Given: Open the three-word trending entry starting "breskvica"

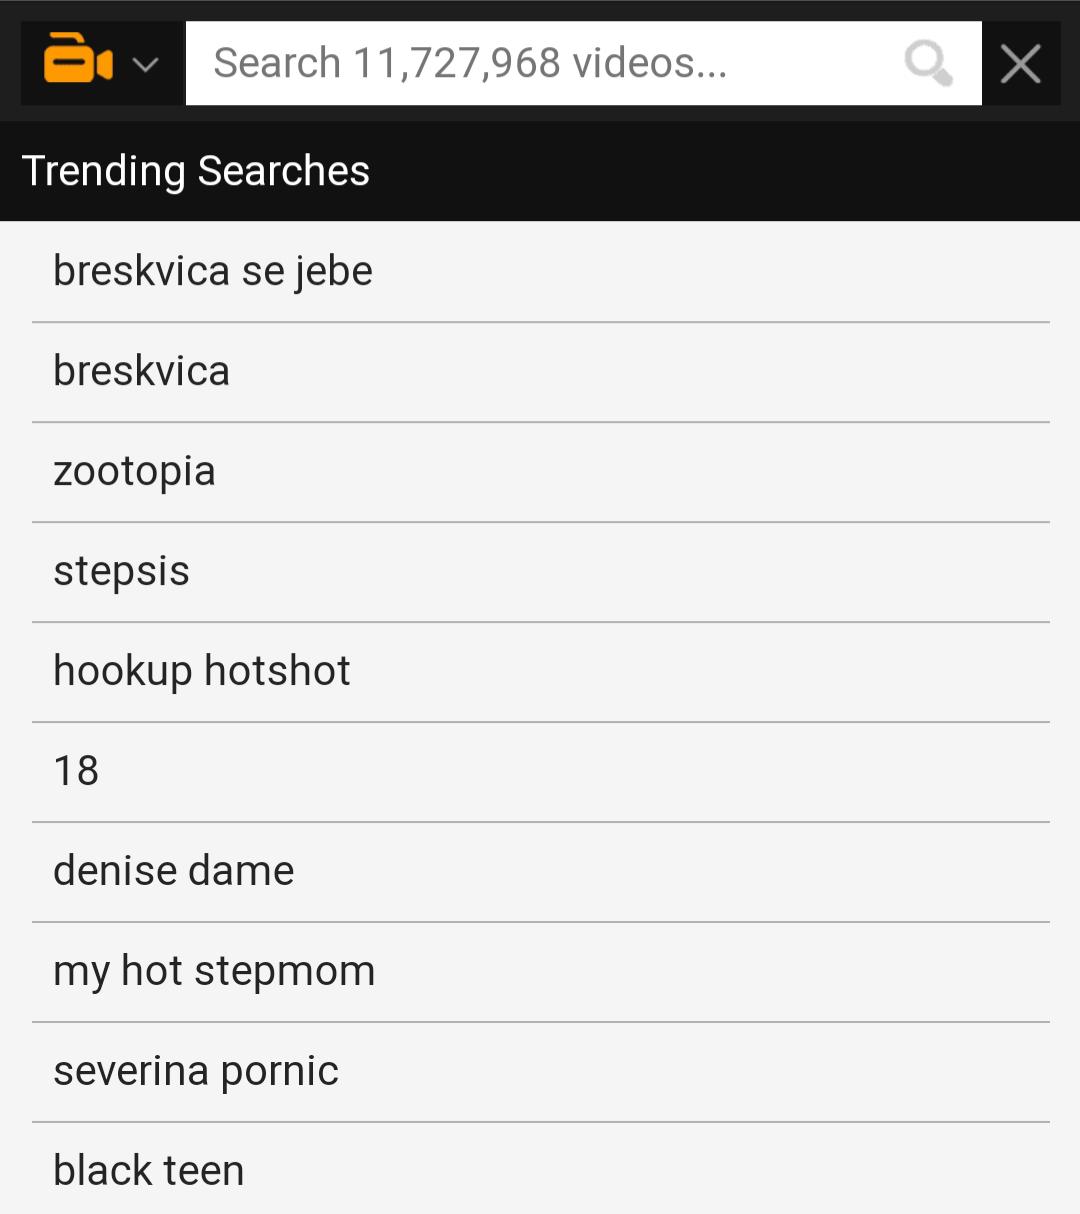Looking at the screenshot, I should 213,271.
